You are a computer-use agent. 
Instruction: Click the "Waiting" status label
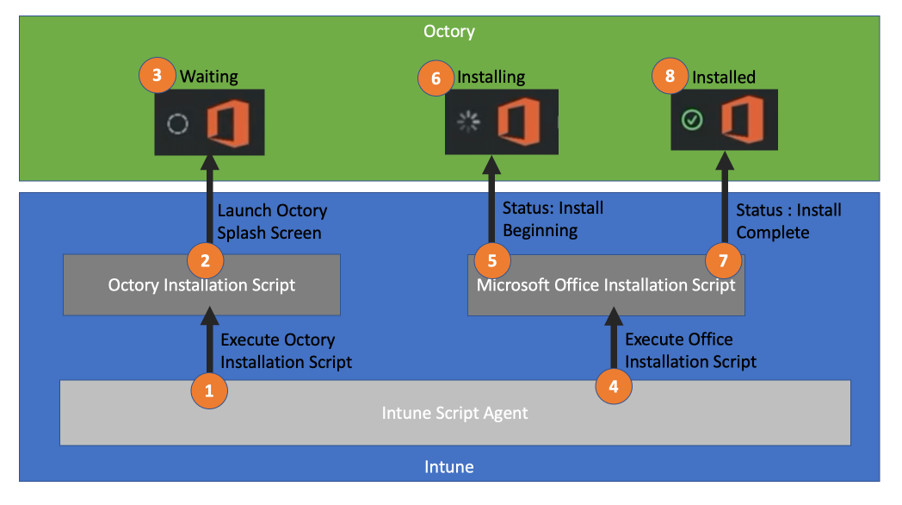coord(209,76)
